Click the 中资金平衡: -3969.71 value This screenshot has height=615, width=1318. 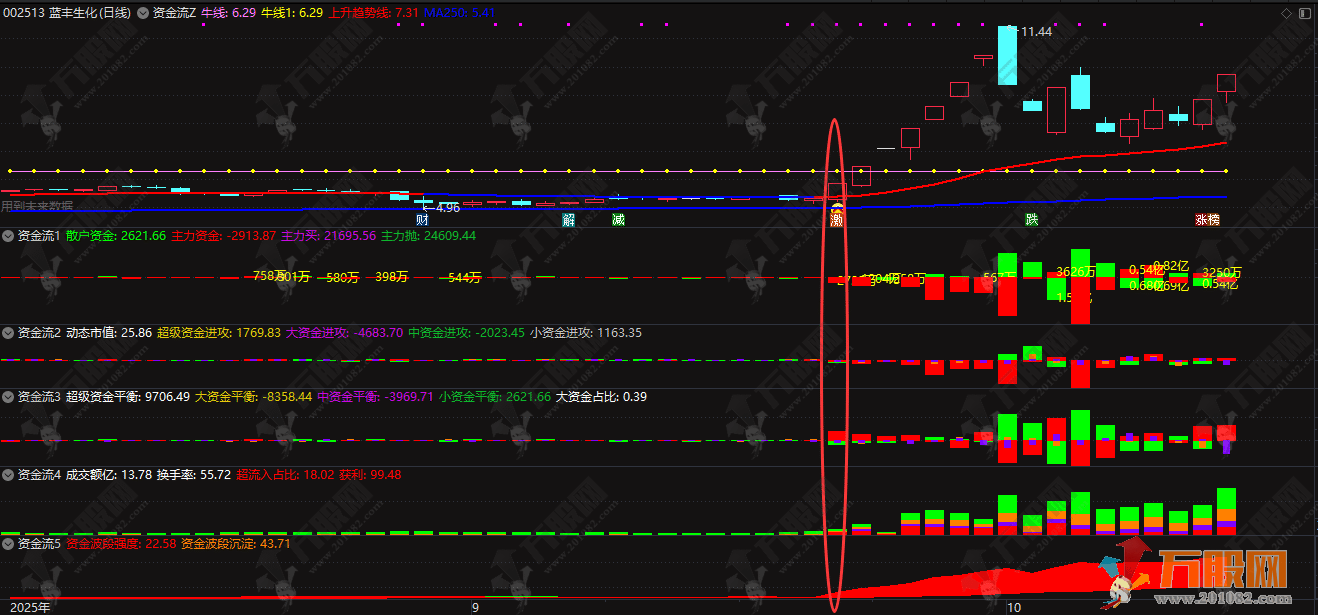(375, 396)
